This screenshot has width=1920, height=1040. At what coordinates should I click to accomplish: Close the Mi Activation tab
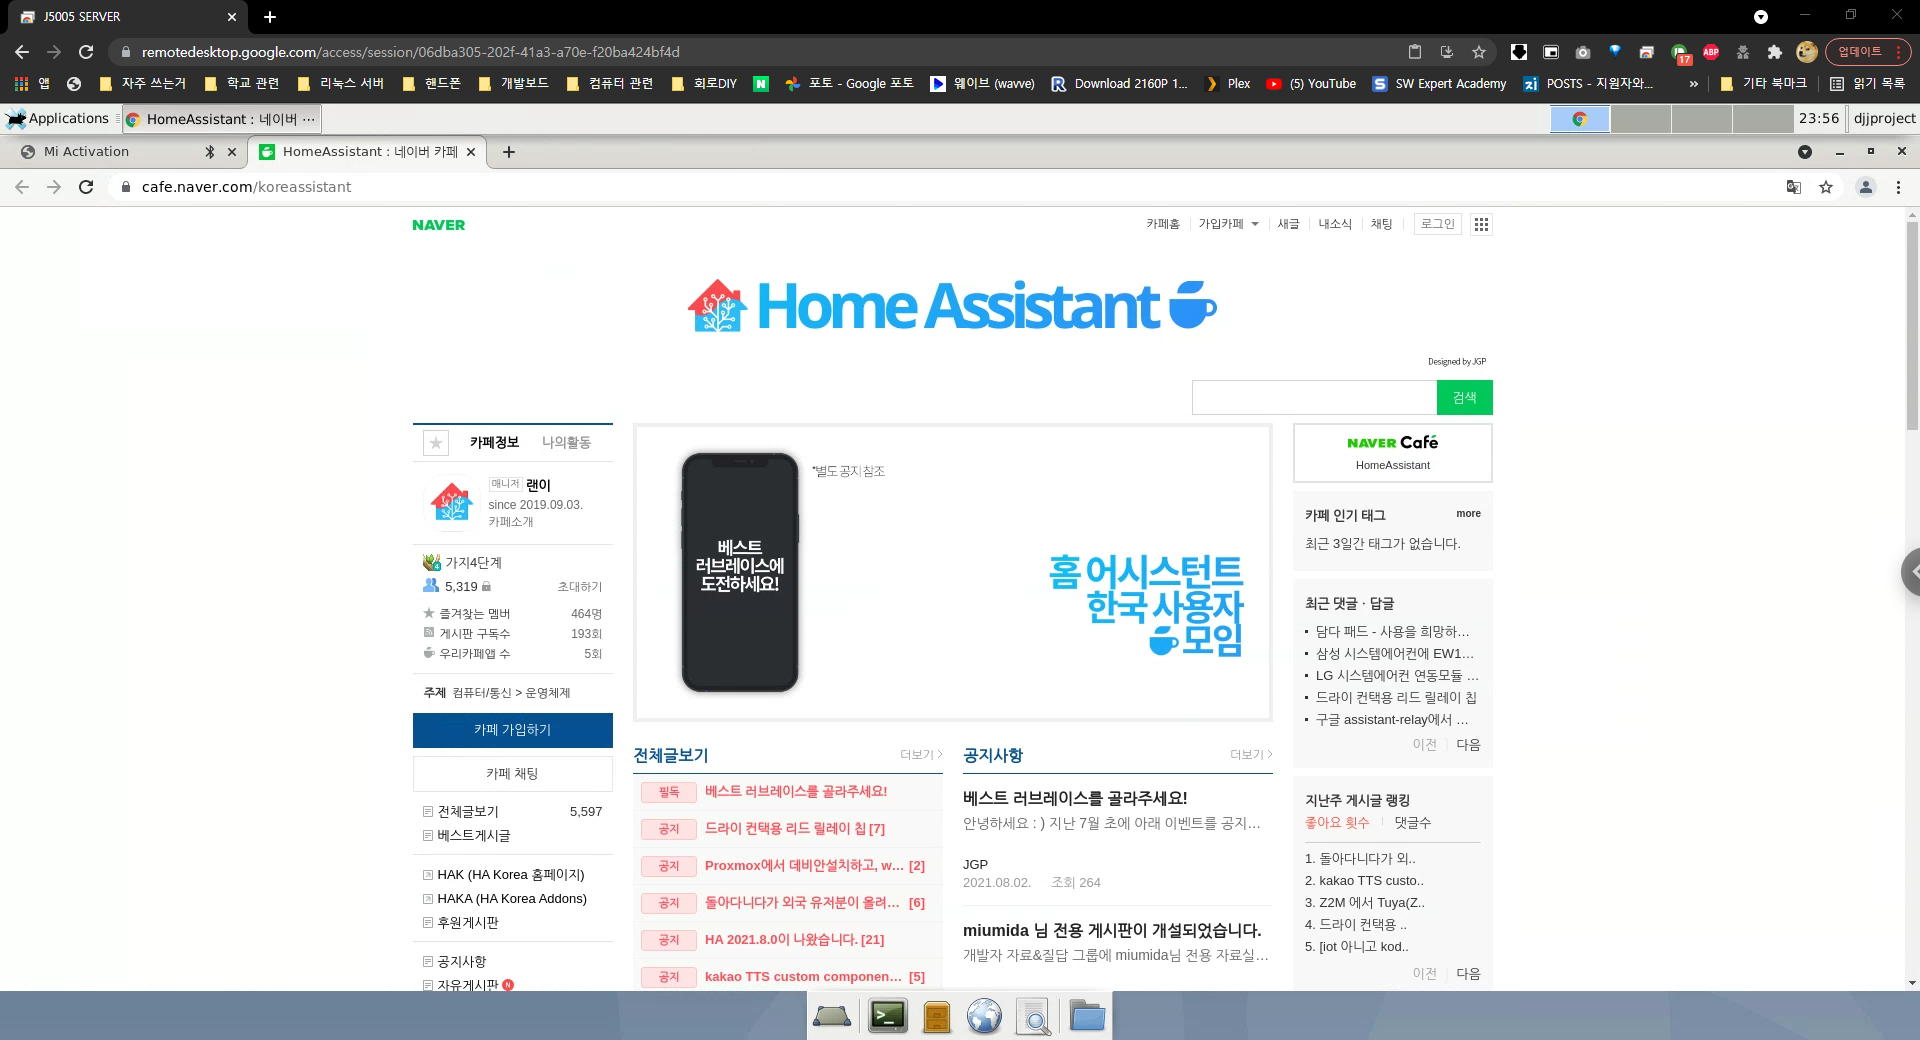(232, 152)
